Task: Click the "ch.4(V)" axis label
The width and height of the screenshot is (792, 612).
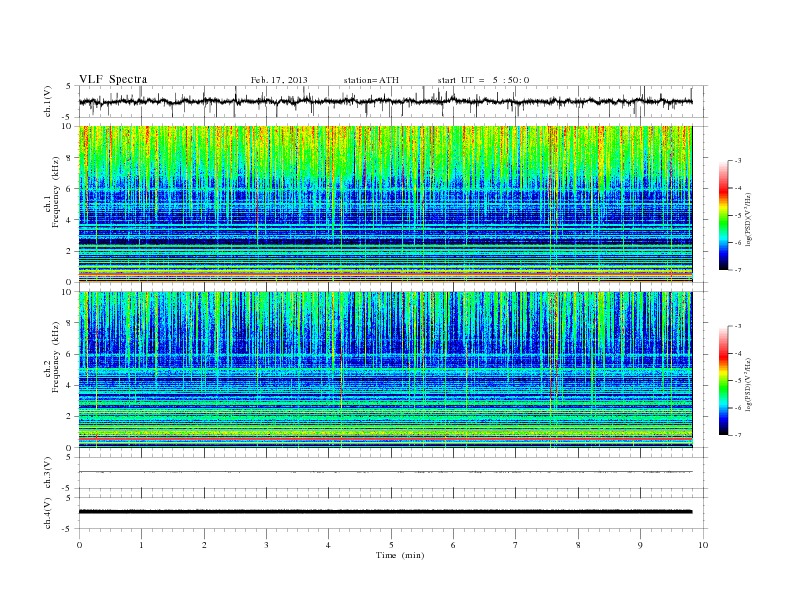Action: 48,513
